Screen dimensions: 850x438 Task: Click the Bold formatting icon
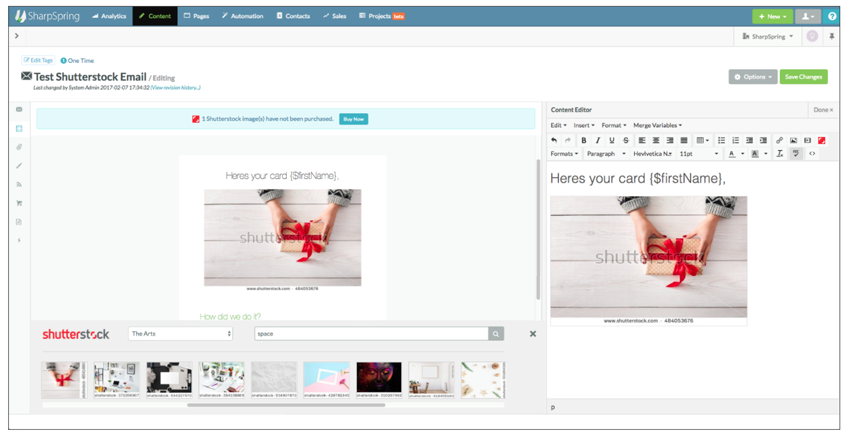pos(584,140)
